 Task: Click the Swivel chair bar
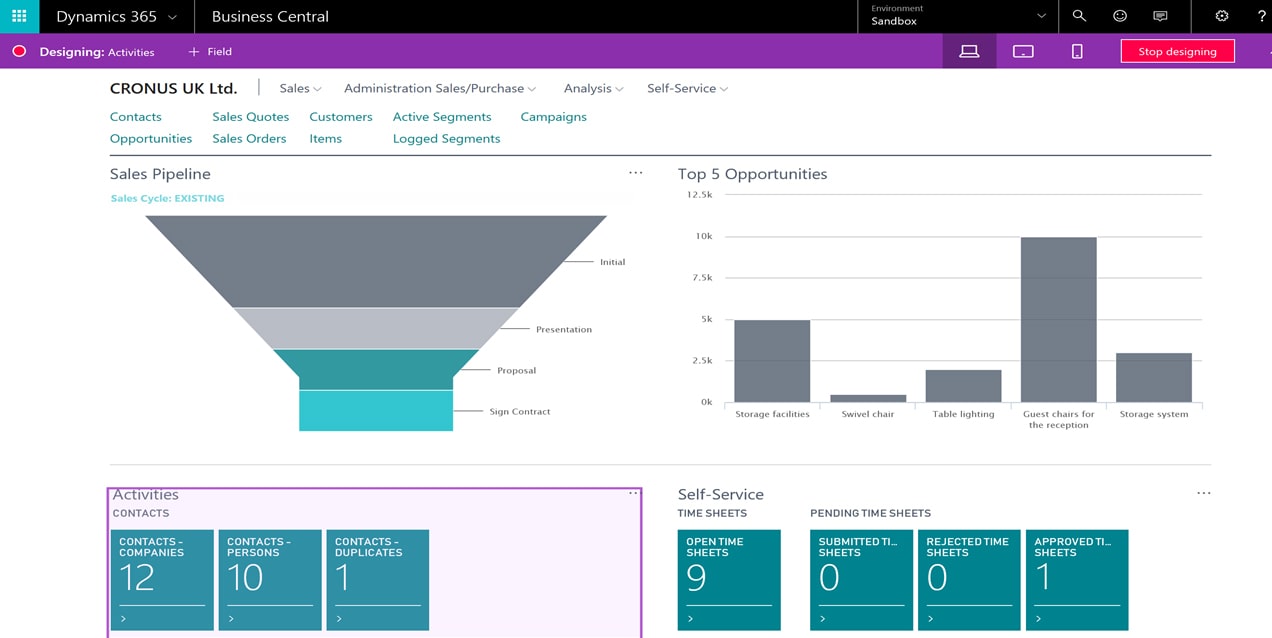pos(868,398)
